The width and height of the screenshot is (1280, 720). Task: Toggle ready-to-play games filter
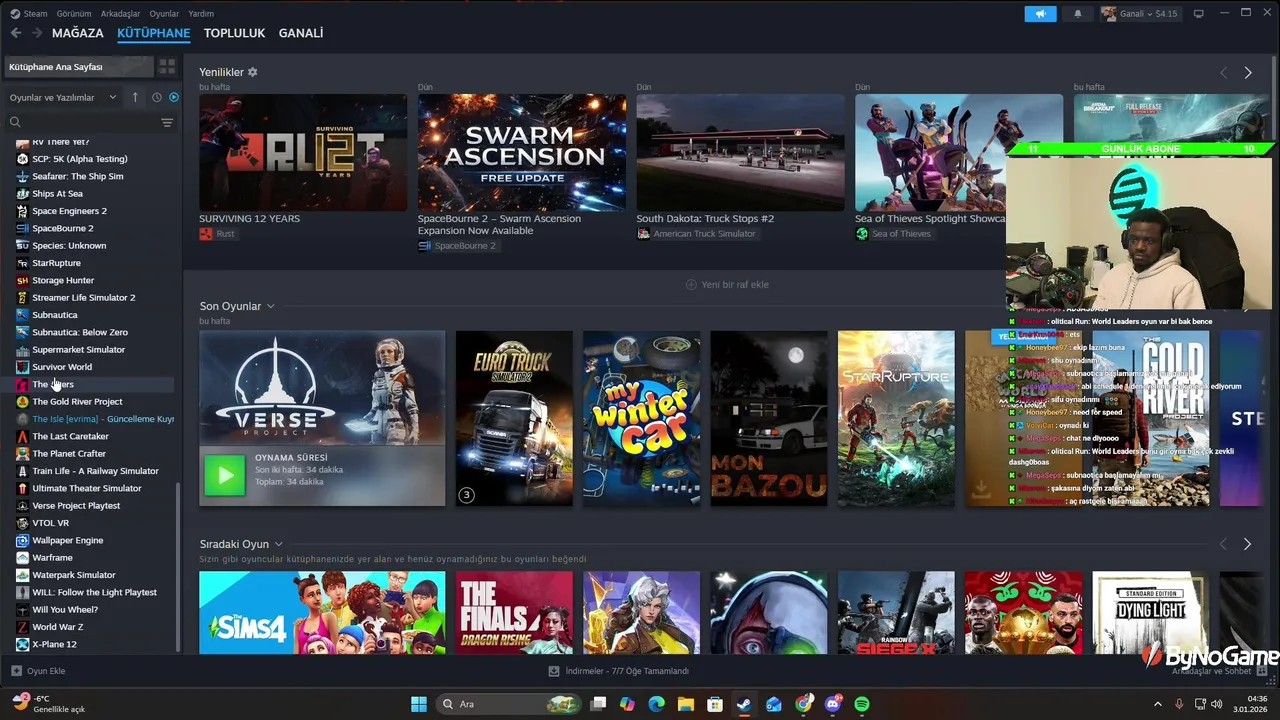coord(174,97)
